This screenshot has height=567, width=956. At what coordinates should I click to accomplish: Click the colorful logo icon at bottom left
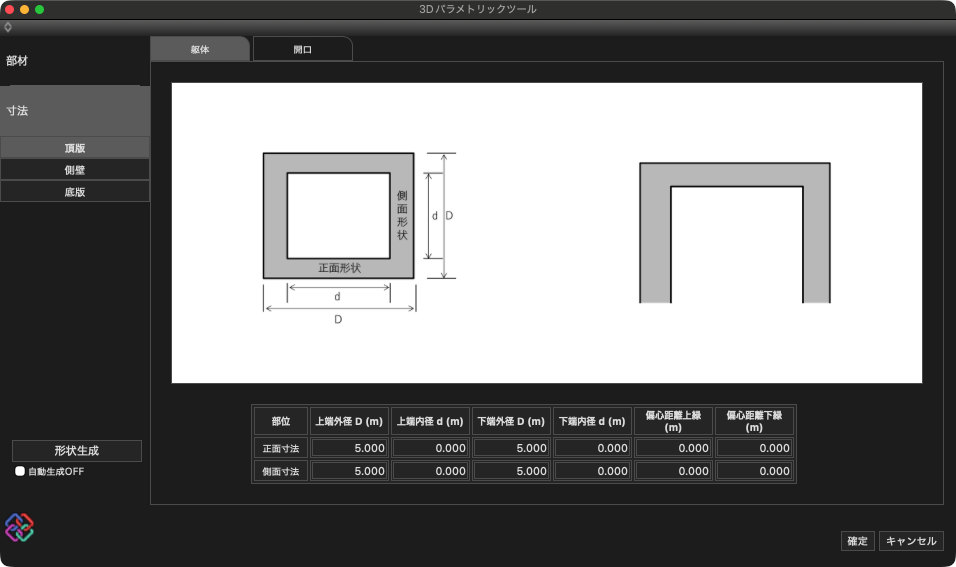[x=19, y=527]
